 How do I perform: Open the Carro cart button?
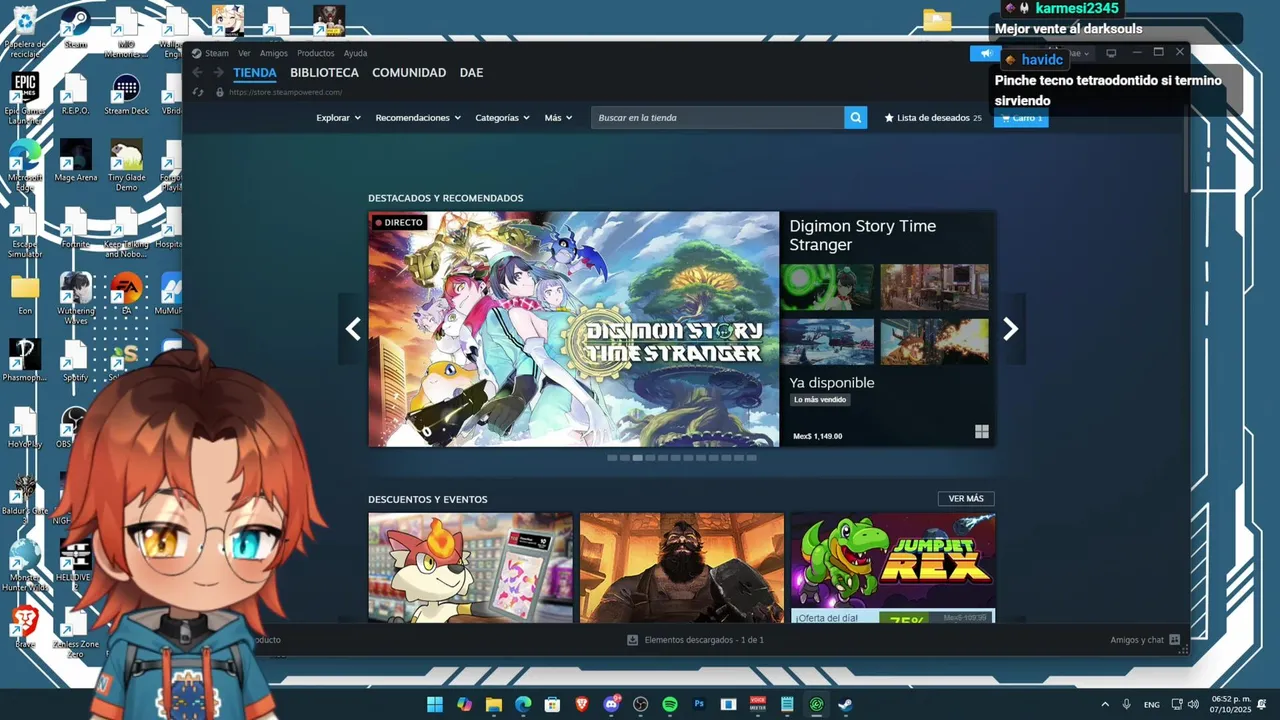(1021, 118)
